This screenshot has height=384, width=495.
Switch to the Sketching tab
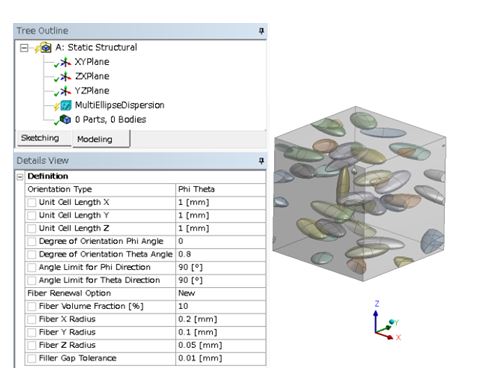[40, 138]
